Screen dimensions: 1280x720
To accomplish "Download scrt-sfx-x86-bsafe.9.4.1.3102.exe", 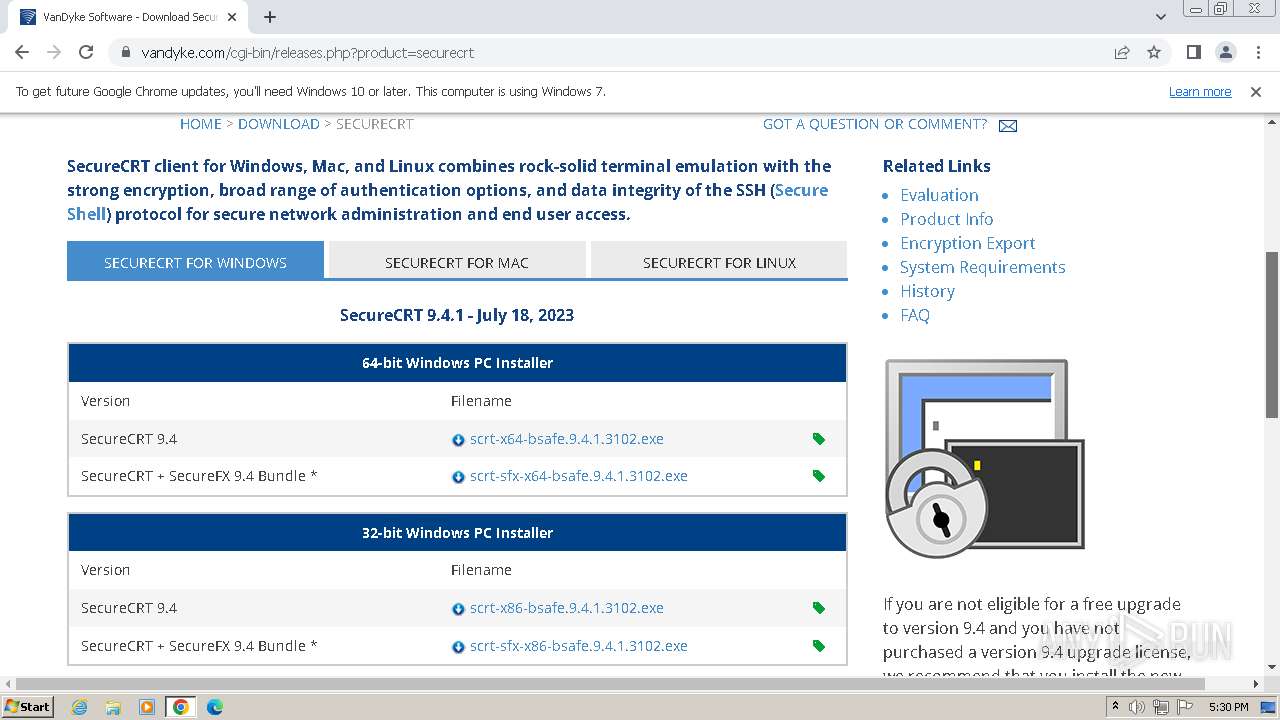I will click(579, 646).
